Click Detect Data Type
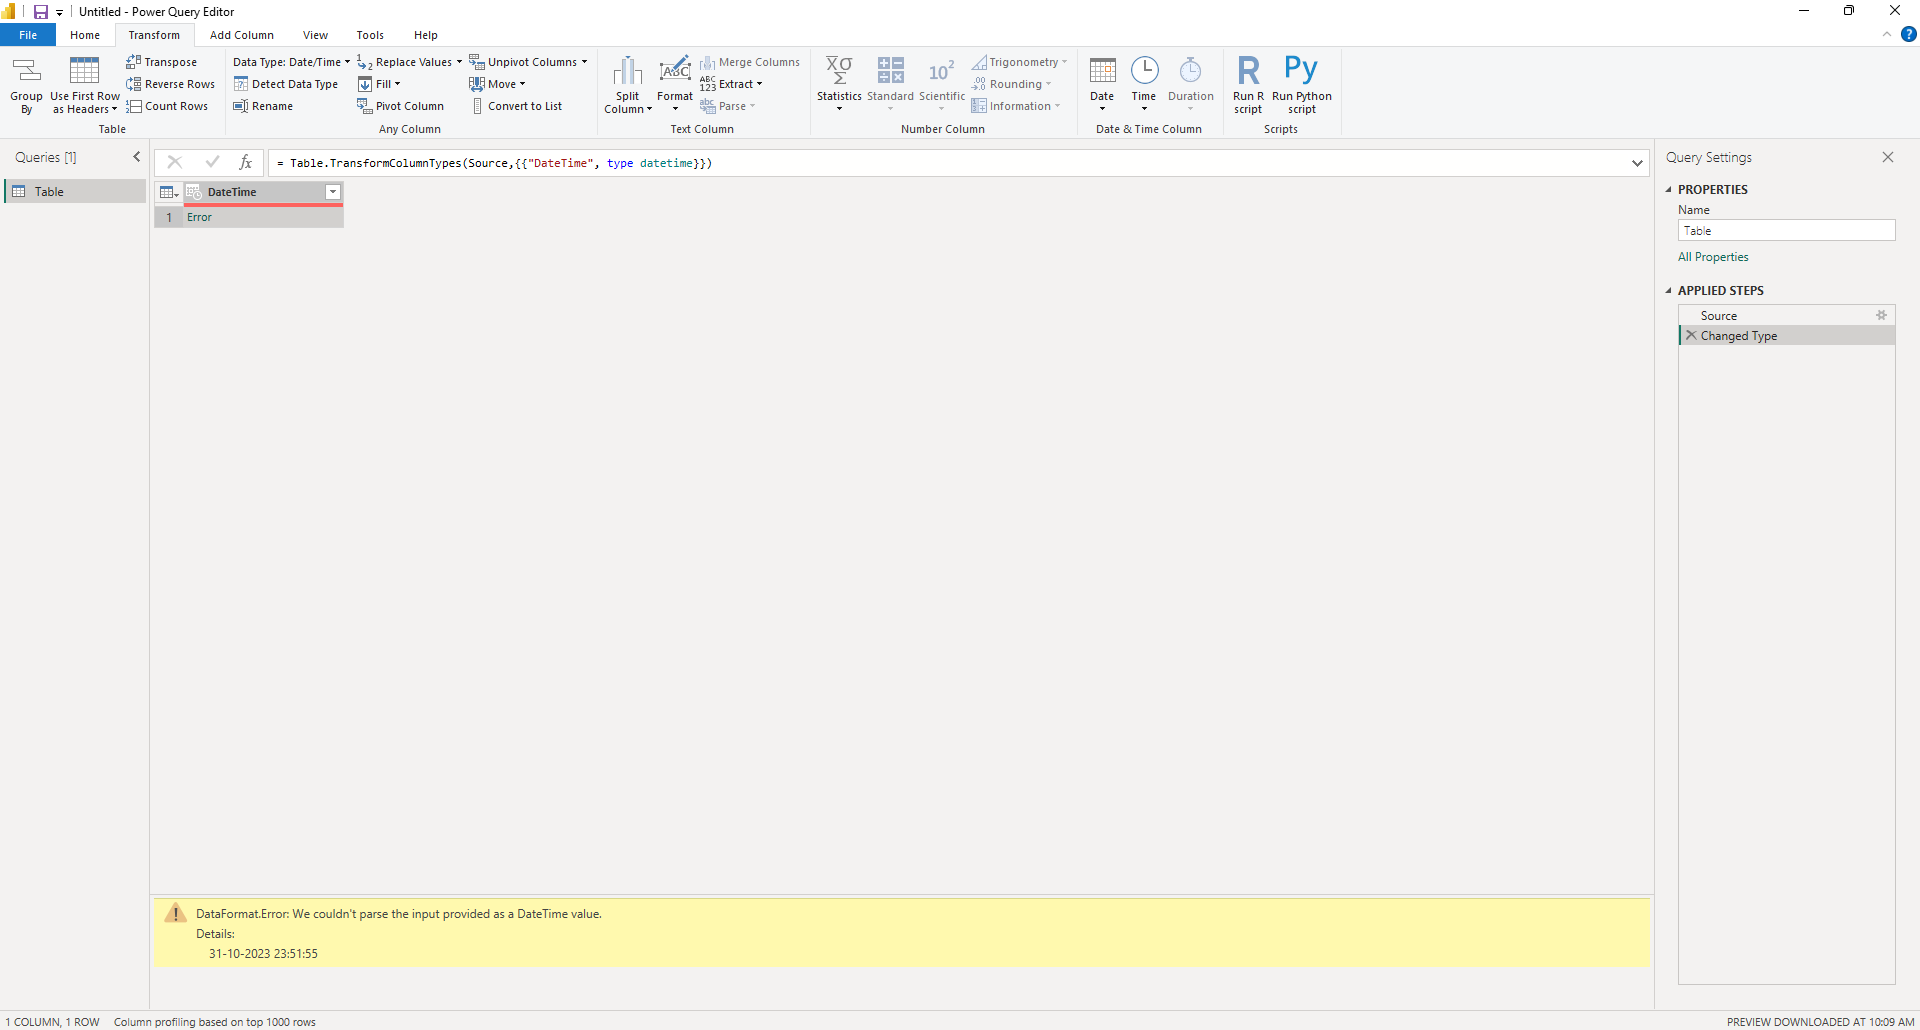Viewport: 1920px width, 1030px height. point(286,84)
